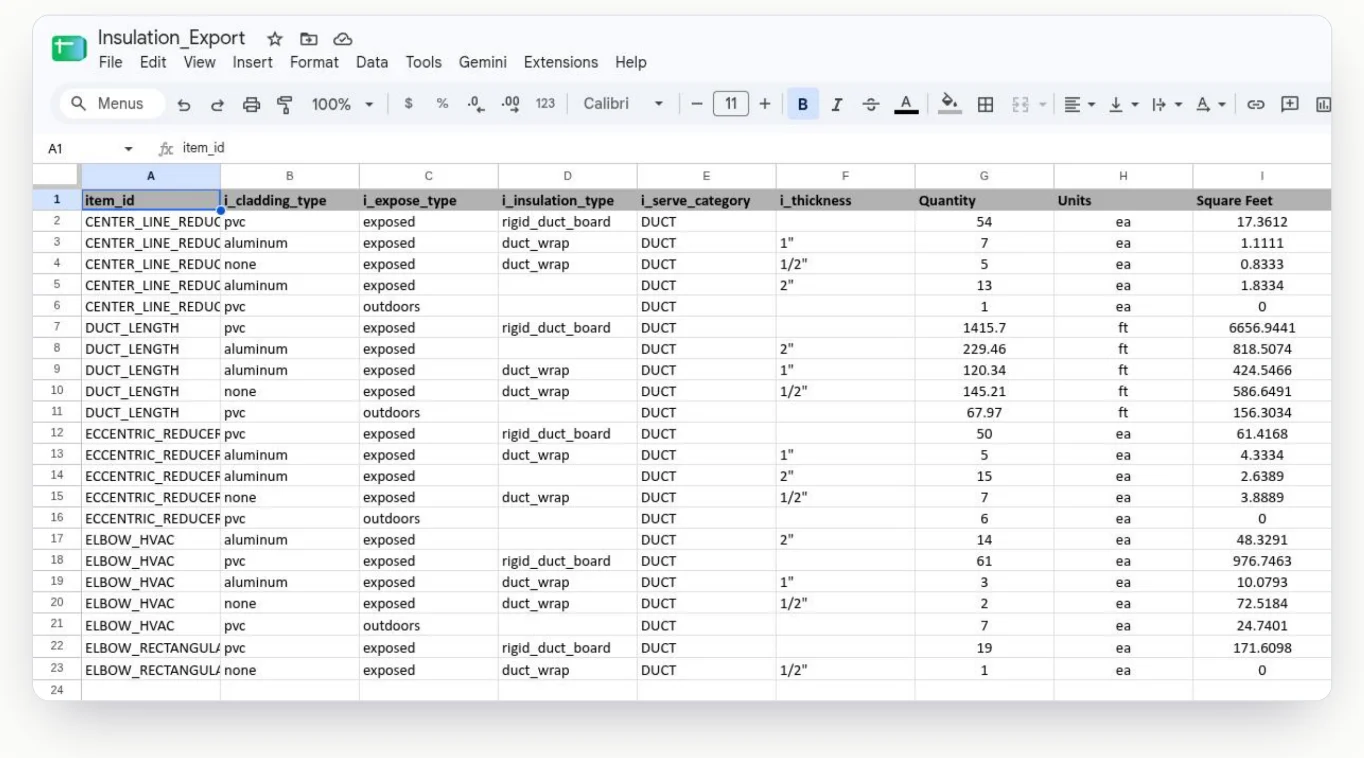
Task: Check the cloud save status icon
Action: click(x=343, y=39)
